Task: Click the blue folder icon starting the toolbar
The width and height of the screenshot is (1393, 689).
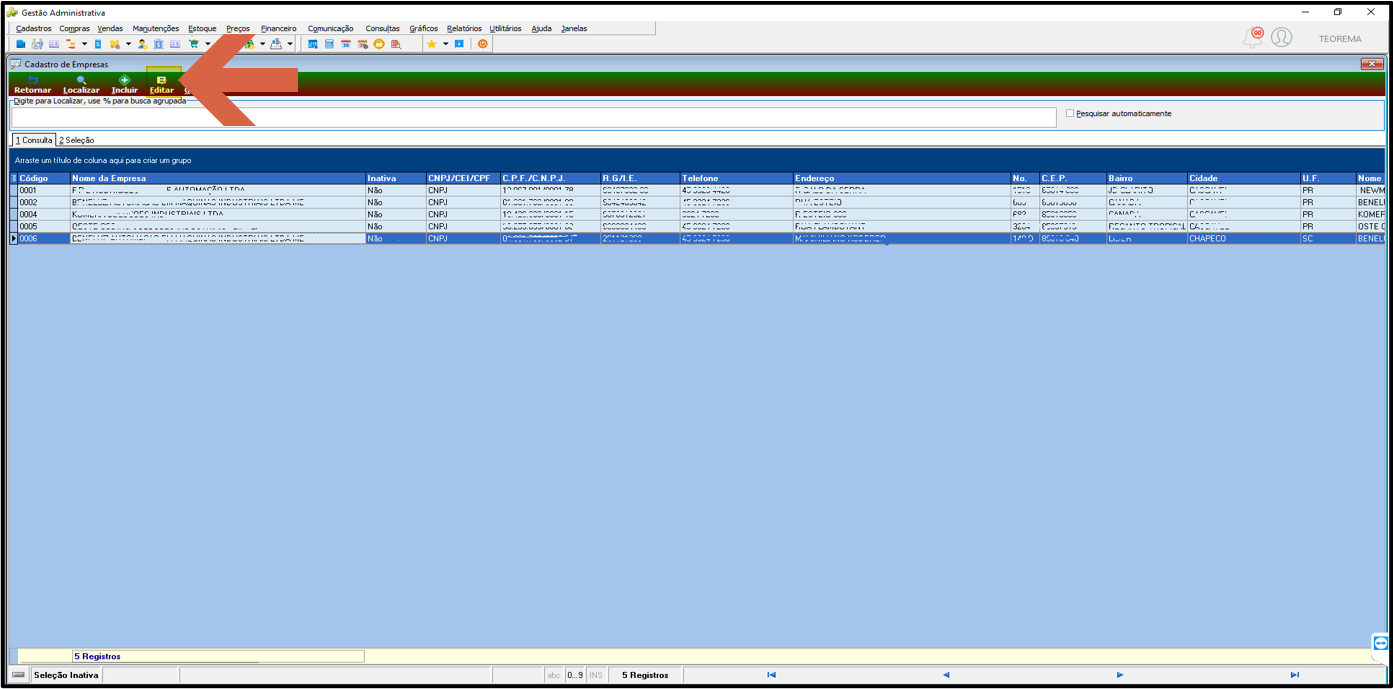Action: 21,44
